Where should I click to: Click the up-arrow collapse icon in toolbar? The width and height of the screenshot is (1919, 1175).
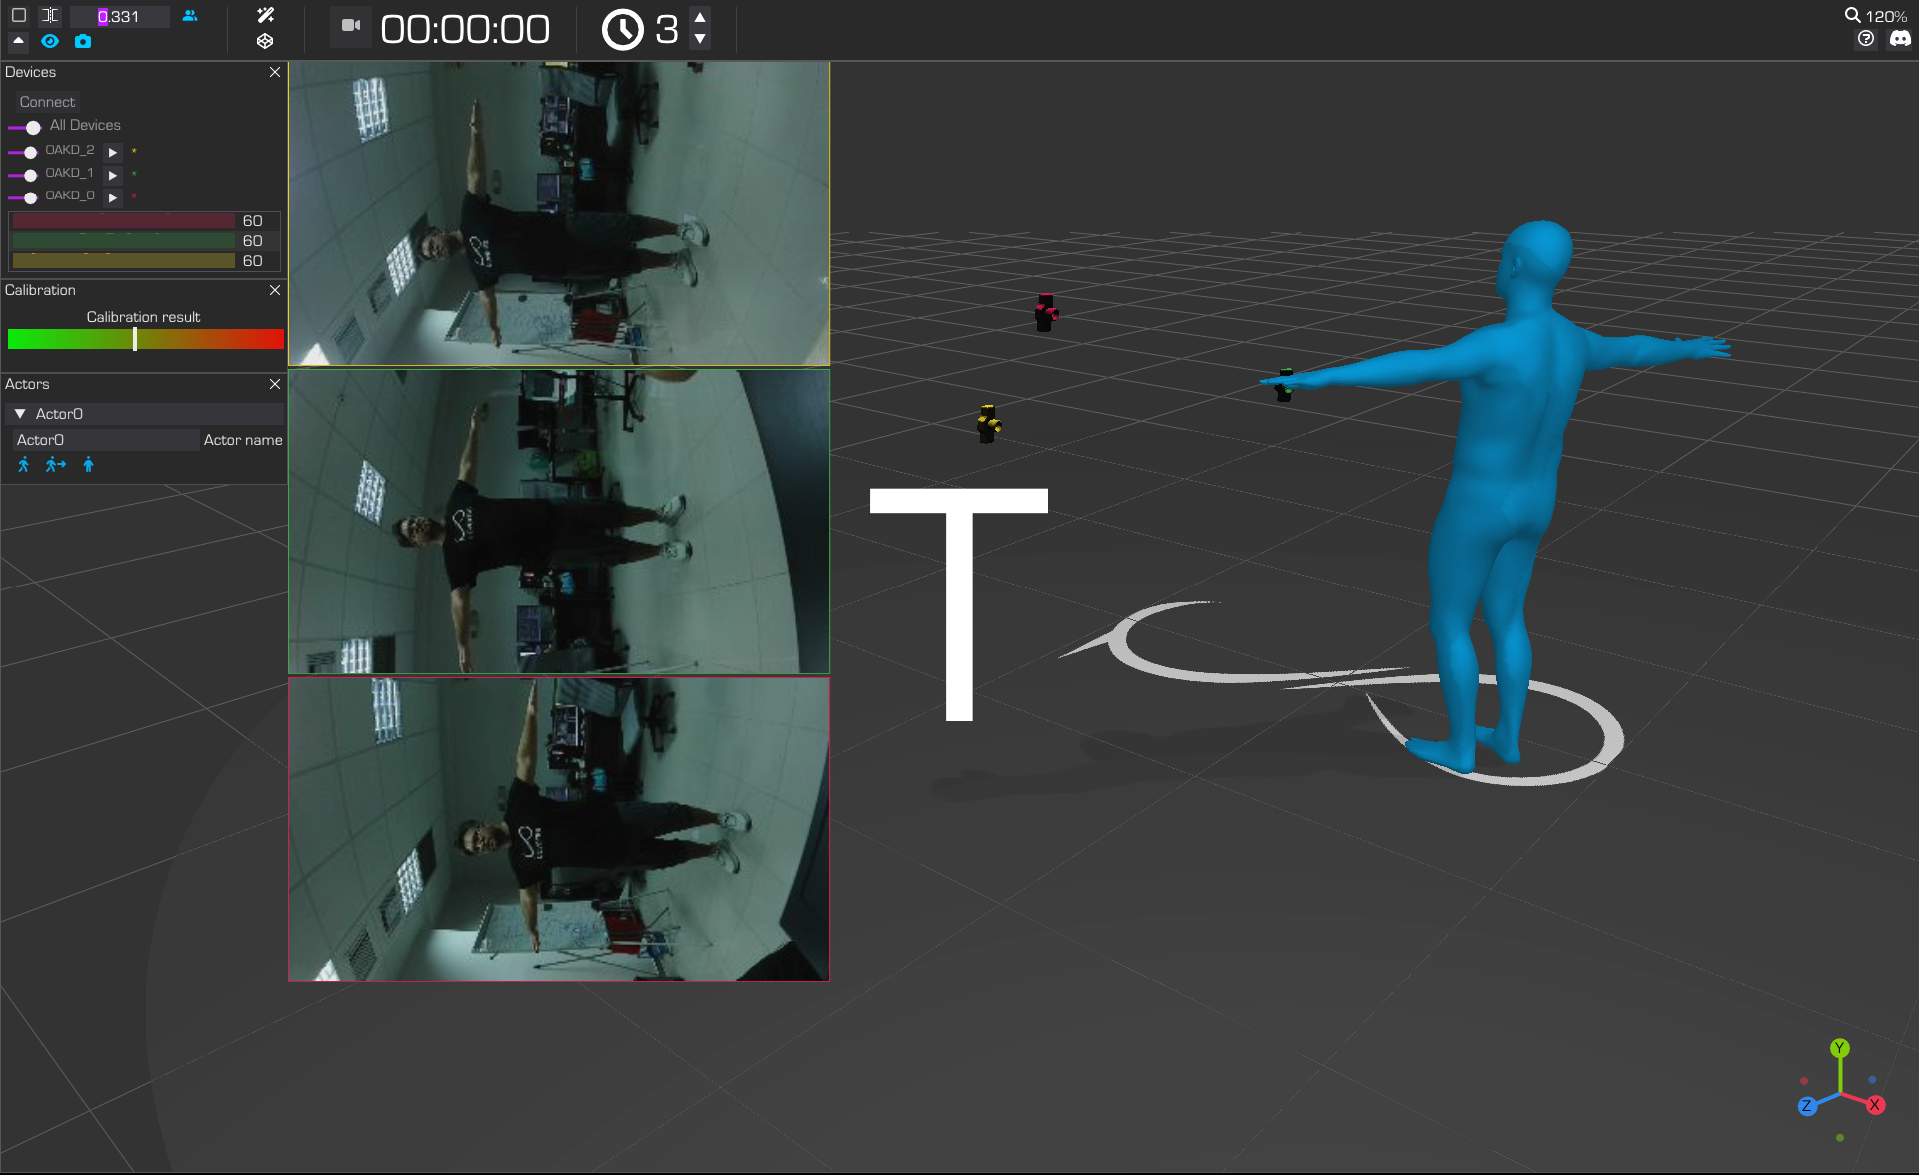tap(18, 41)
